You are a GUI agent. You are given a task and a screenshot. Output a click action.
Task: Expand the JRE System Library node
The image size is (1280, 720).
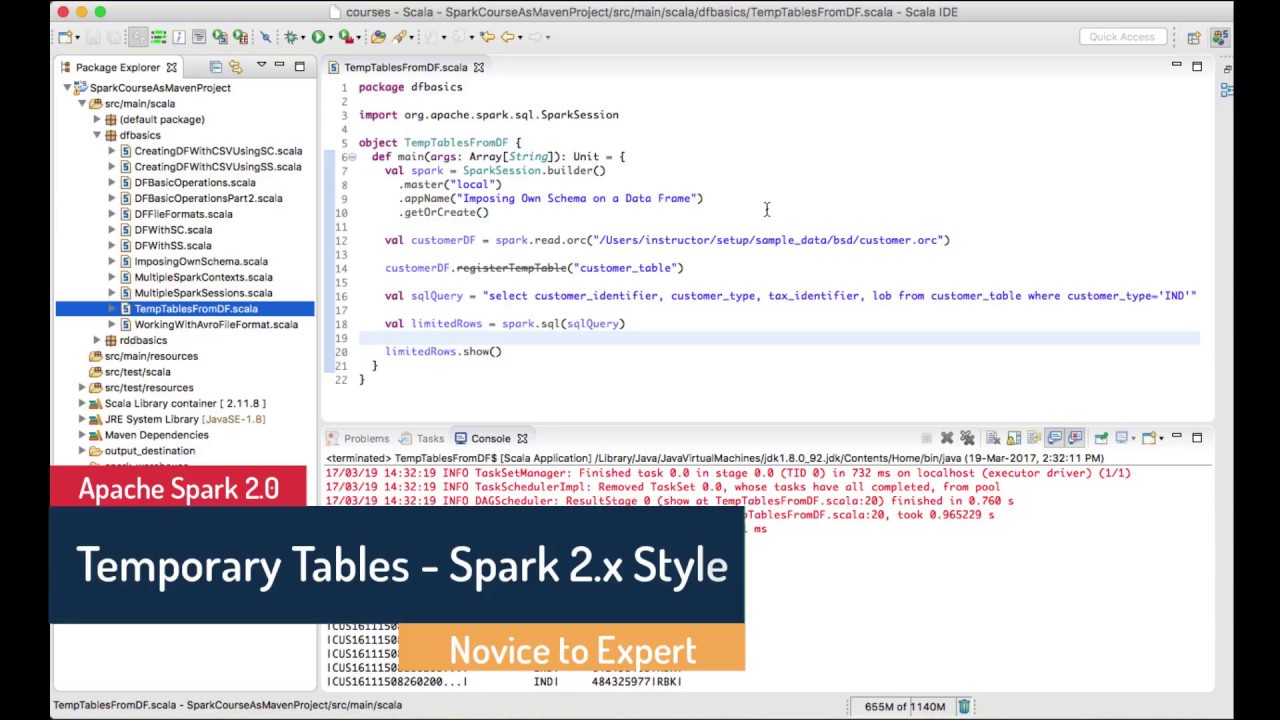[82, 420]
